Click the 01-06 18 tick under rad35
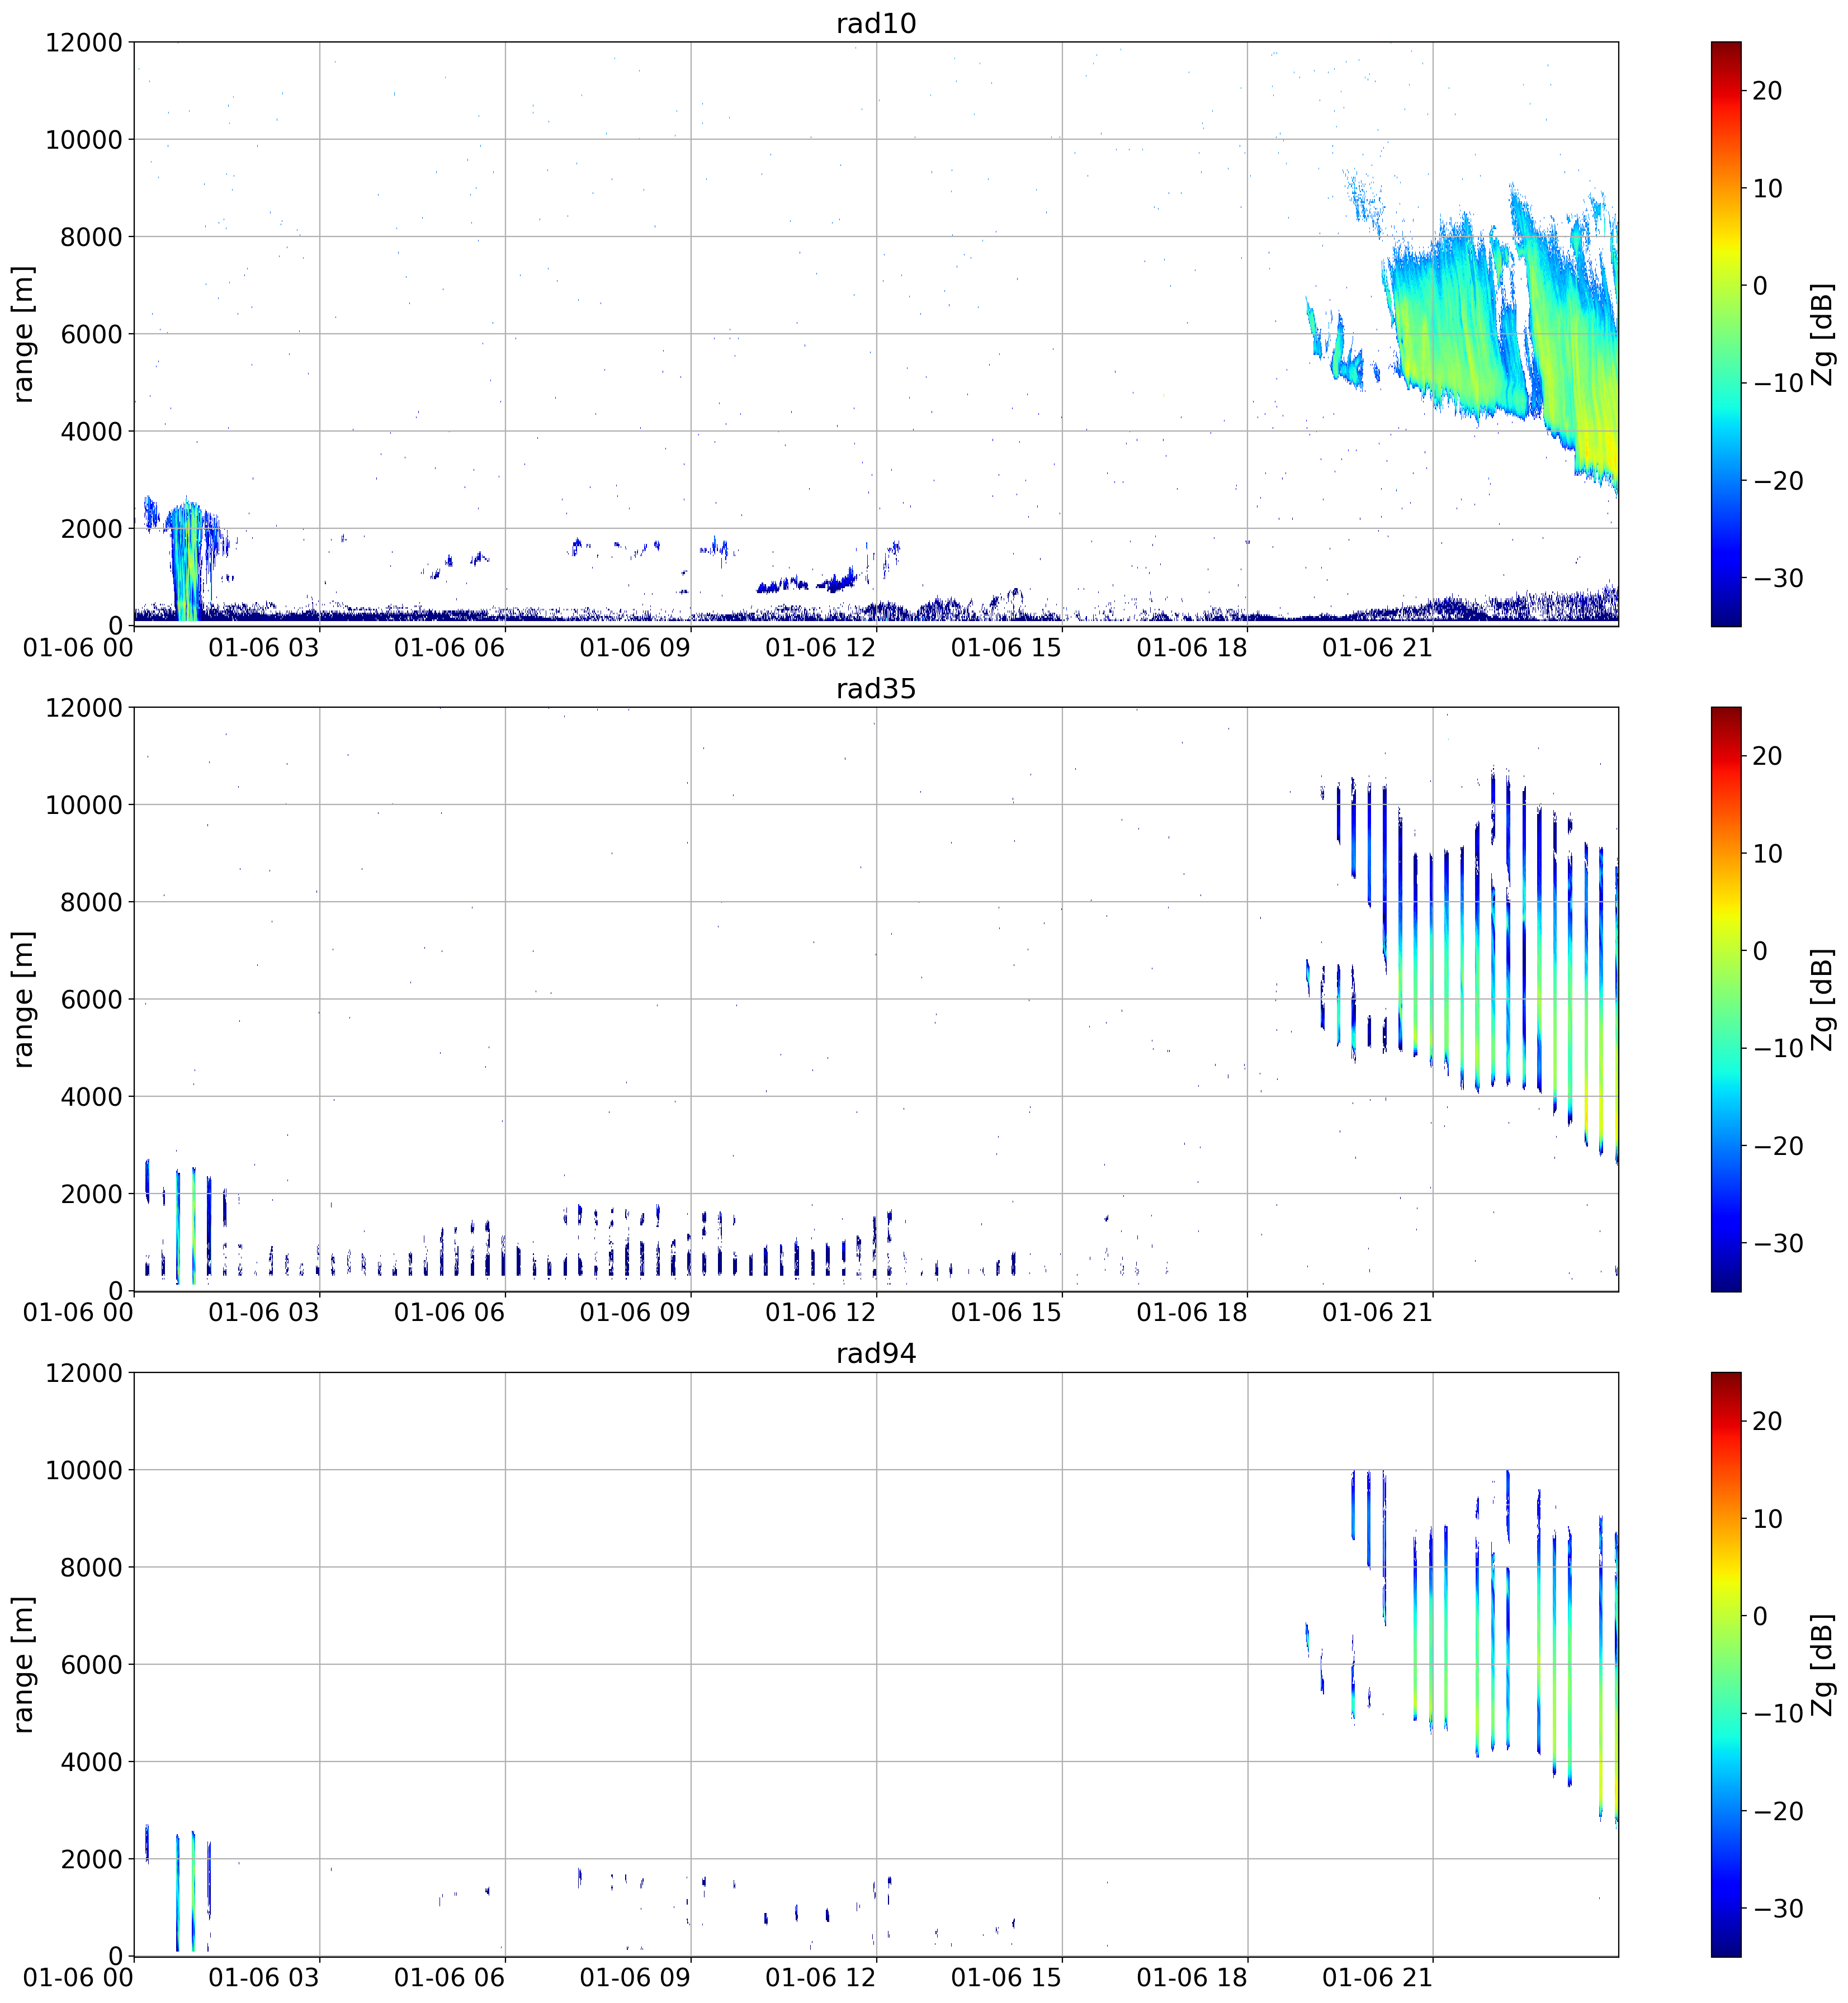 point(1192,1313)
